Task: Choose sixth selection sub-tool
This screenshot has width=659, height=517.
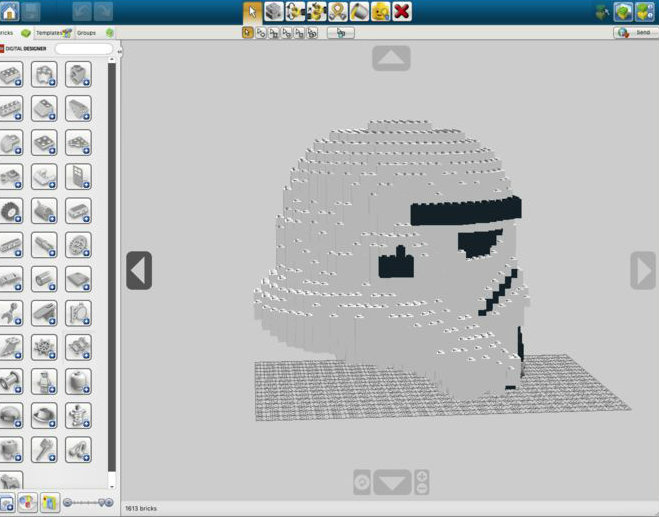Action: [x=312, y=32]
